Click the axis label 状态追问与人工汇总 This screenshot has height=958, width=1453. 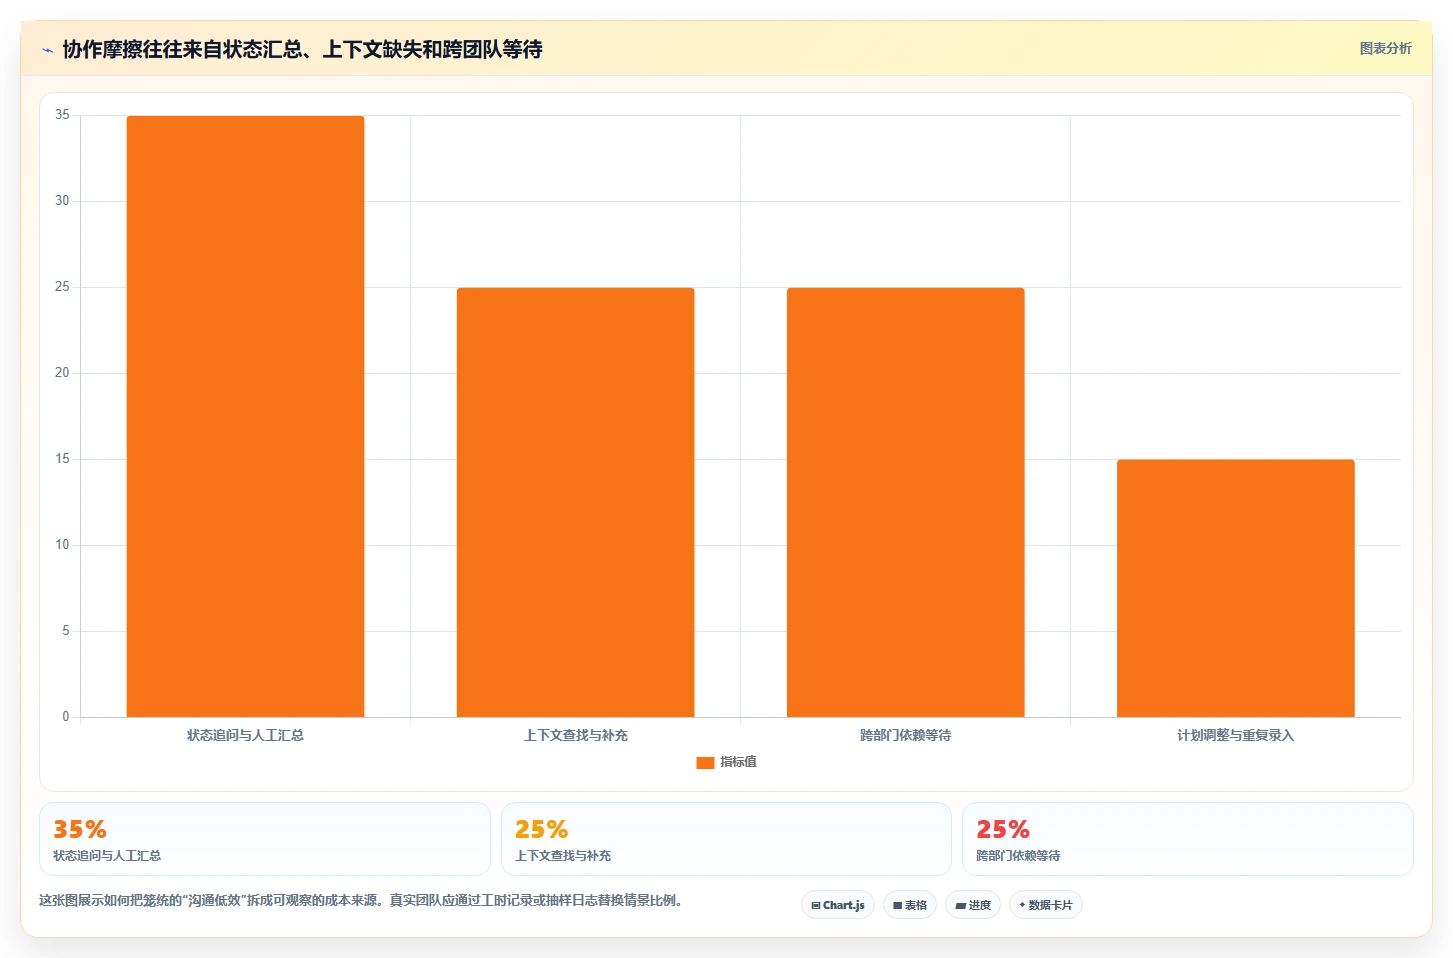245,735
